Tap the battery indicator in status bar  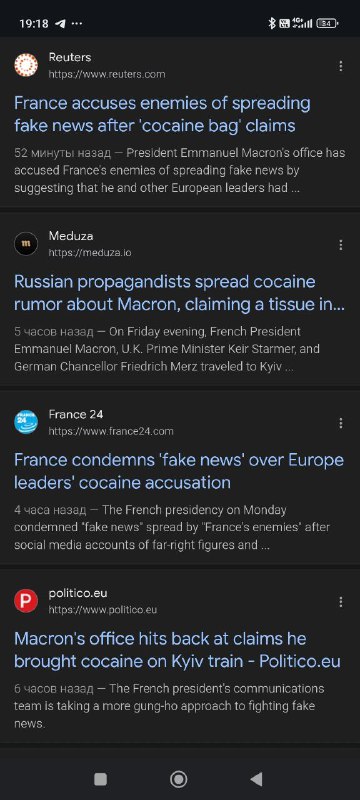coord(327,23)
